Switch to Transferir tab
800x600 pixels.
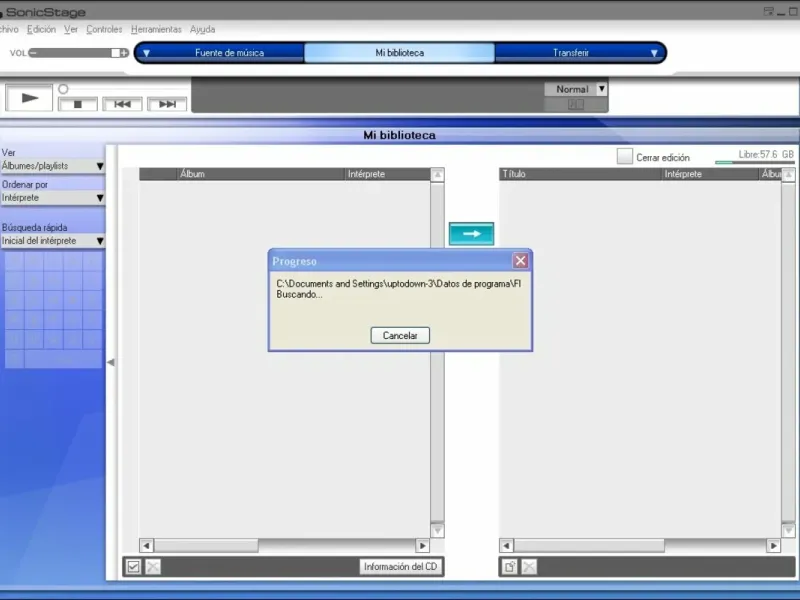point(570,53)
